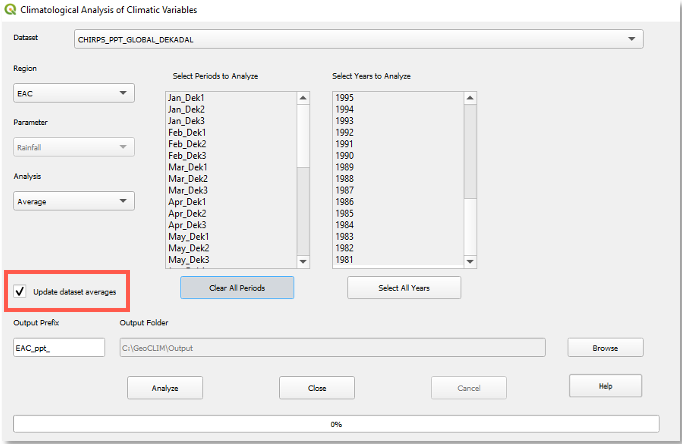Viewport: 682px width, 444px height.
Task: Browse for an output folder
Action: pos(604,348)
